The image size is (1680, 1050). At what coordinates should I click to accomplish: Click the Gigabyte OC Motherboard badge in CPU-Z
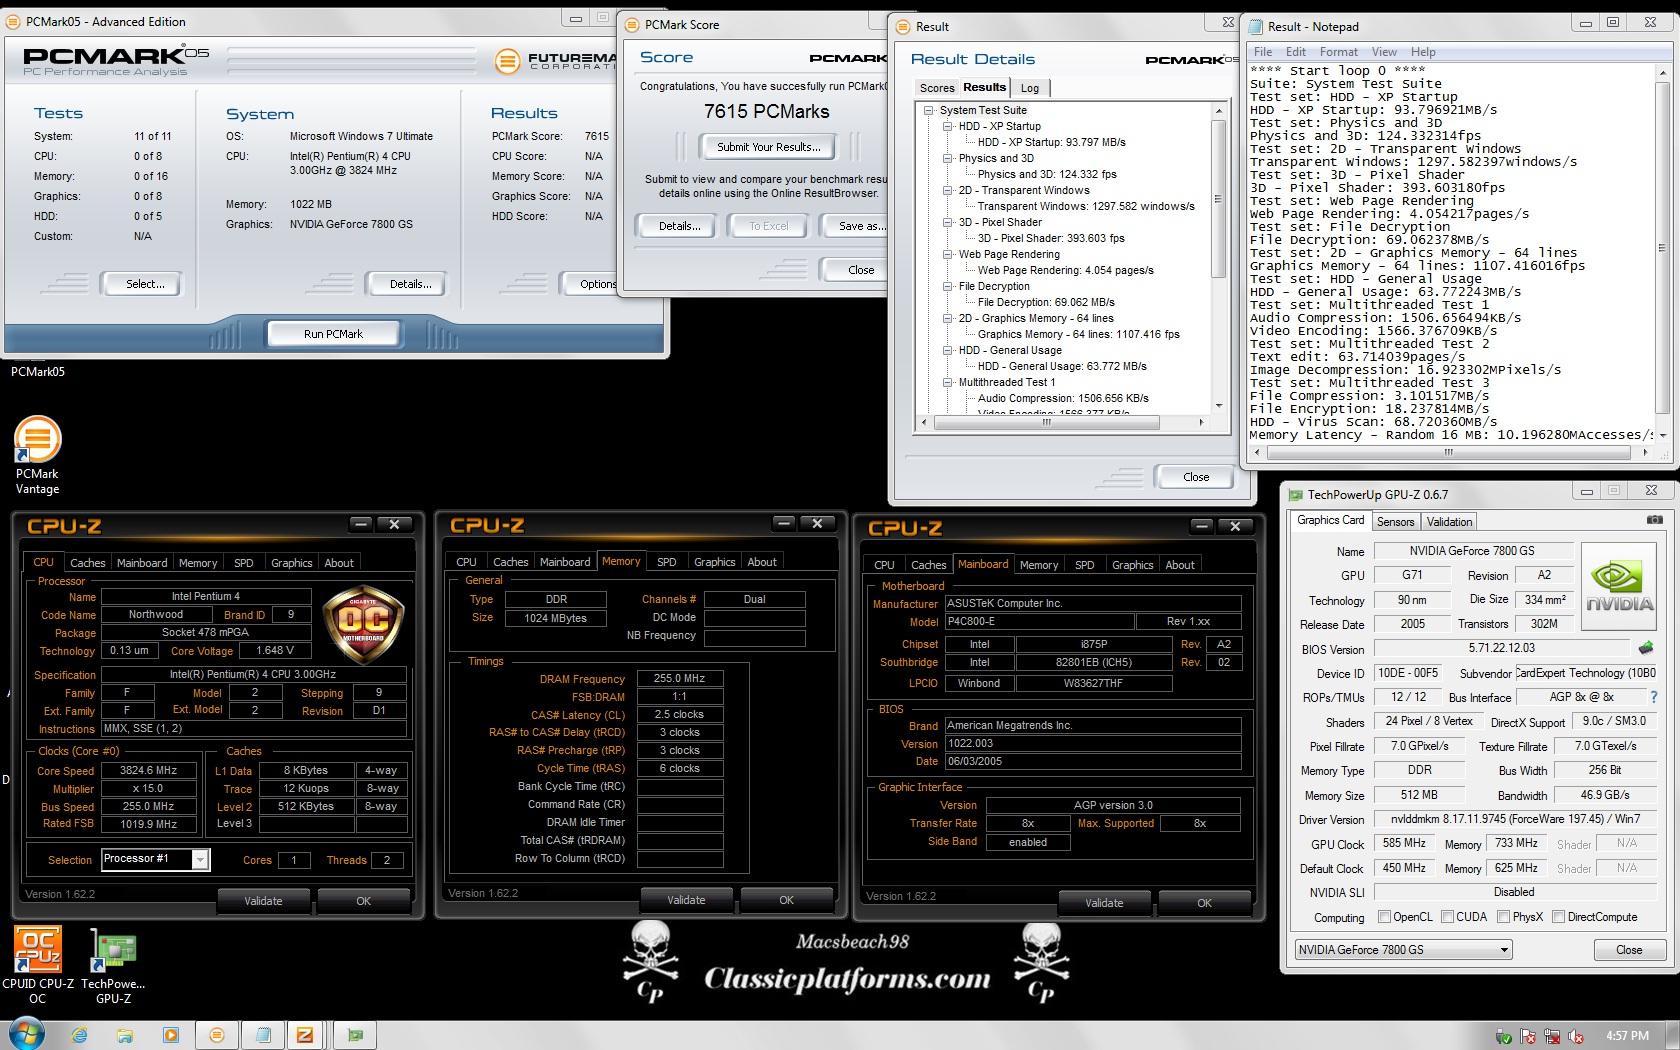click(x=363, y=625)
